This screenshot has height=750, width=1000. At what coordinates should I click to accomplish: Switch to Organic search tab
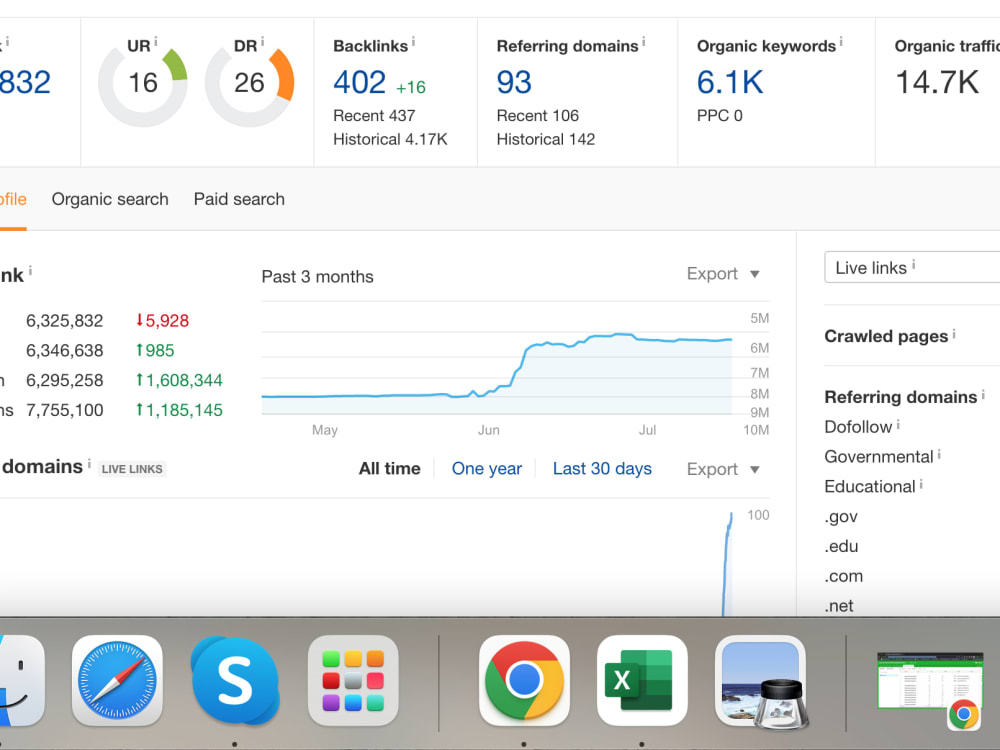coord(110,199)
